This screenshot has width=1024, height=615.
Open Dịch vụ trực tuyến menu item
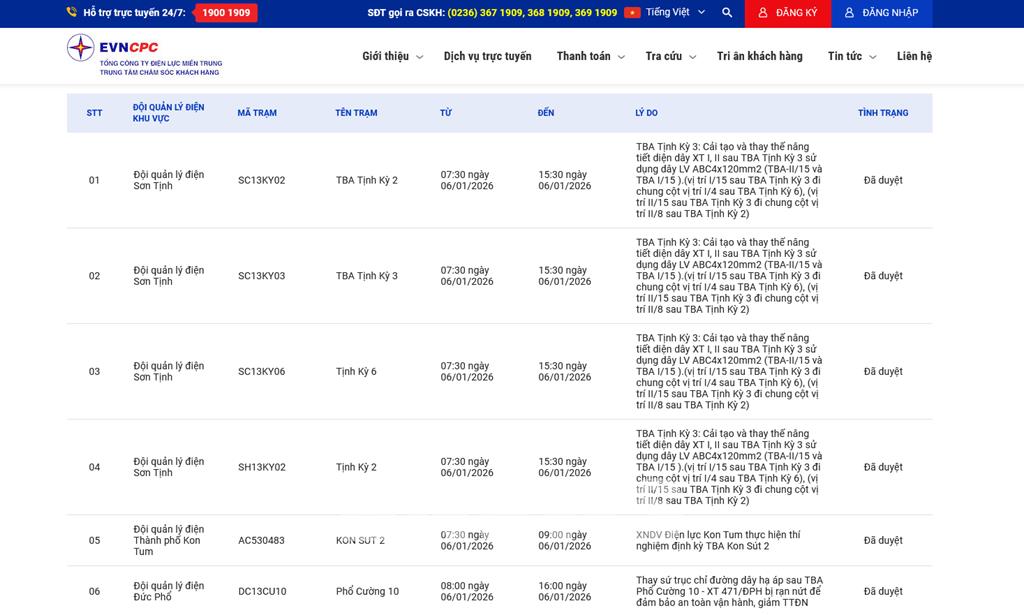coord(487,56)
